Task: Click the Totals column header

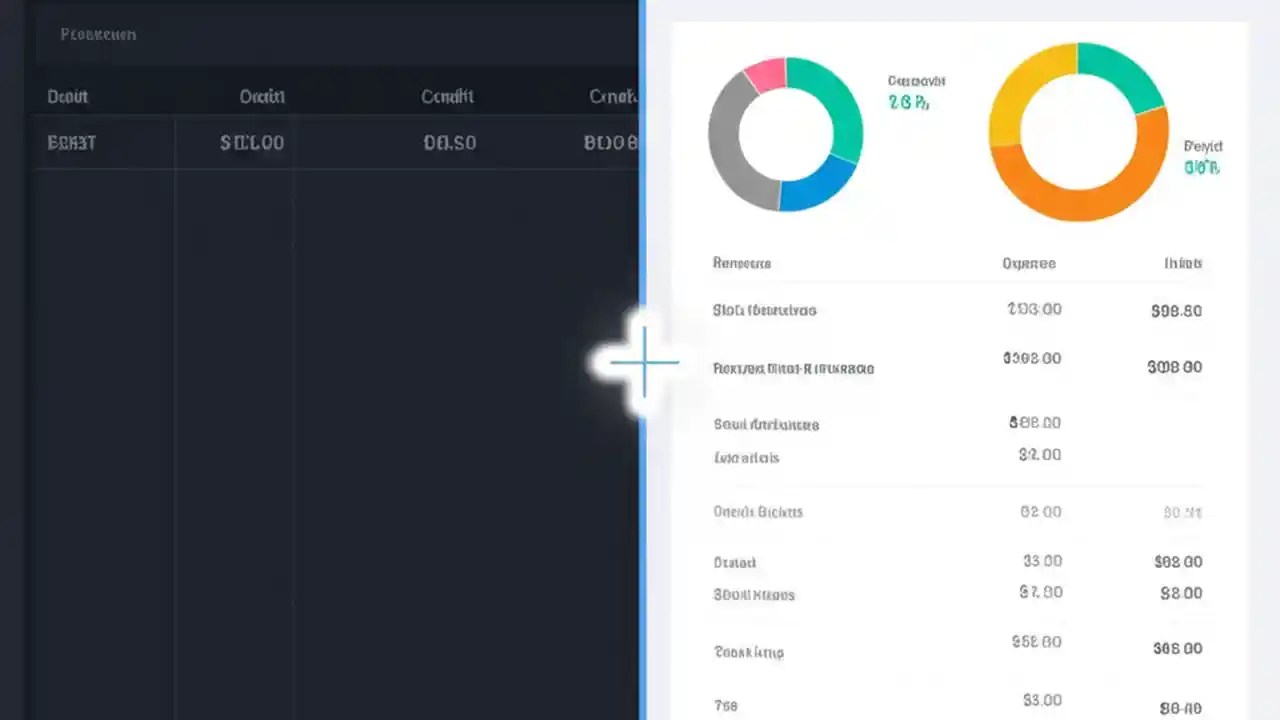Action: [x=1184, y=263]
